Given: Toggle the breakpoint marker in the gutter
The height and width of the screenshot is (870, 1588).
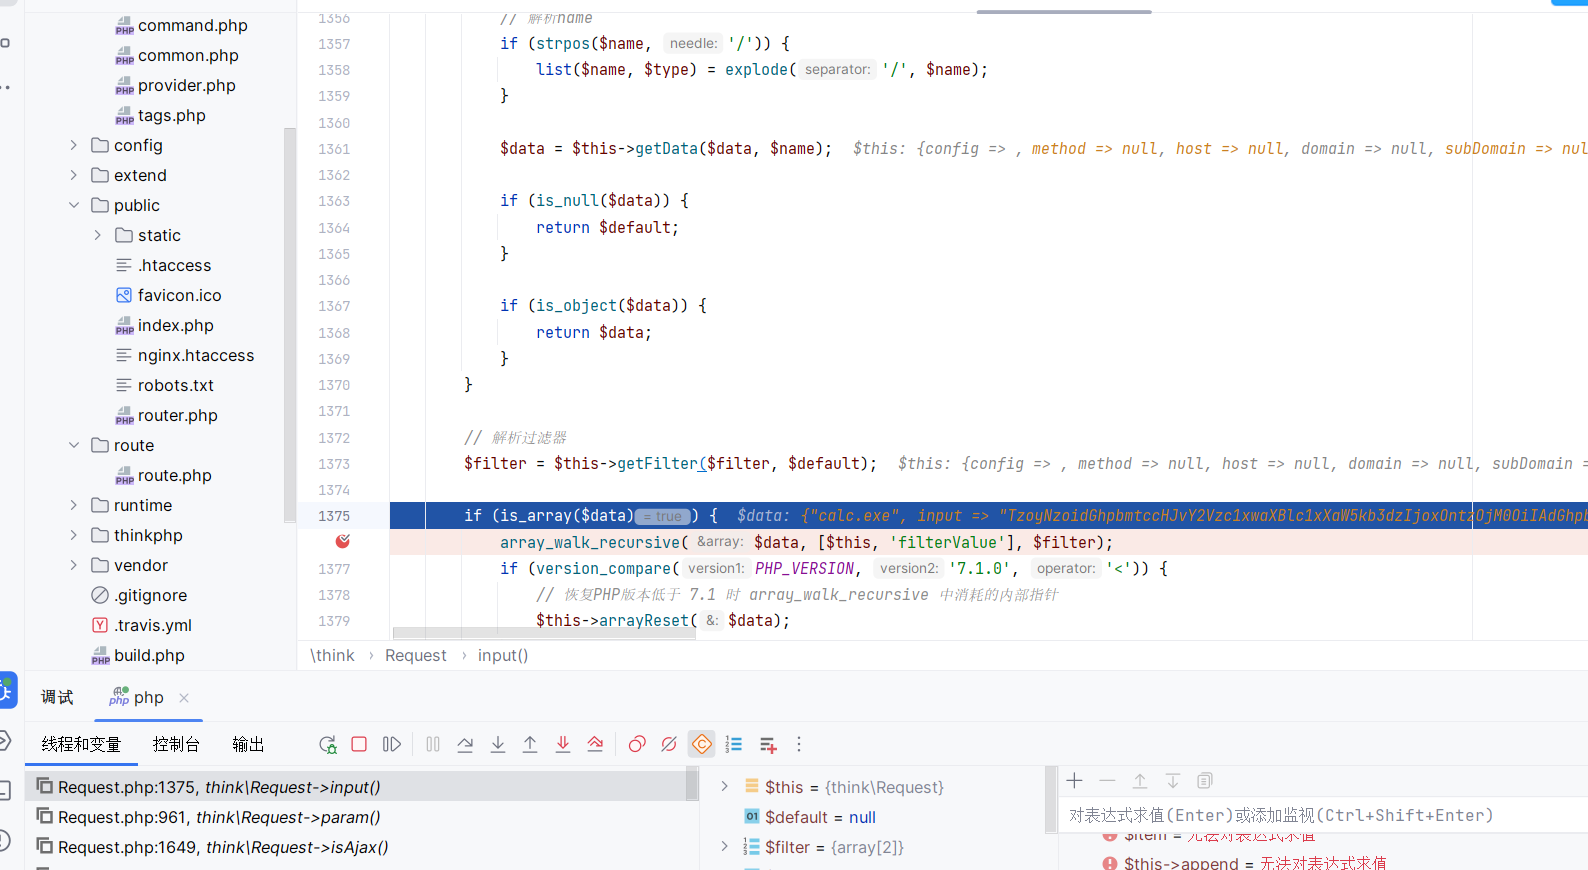Looking at the screenshot, I should pyautogui.click(x=343, y=541).
